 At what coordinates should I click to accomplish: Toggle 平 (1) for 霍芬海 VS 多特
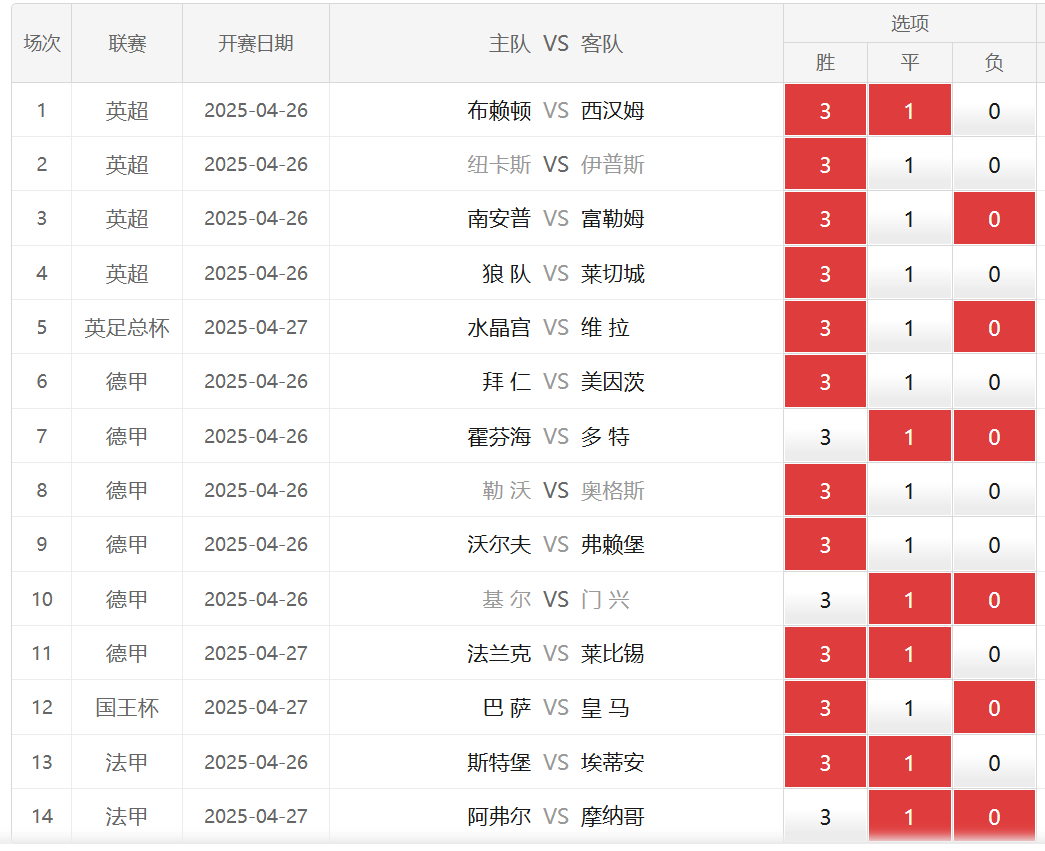click(x=910, y=436)
